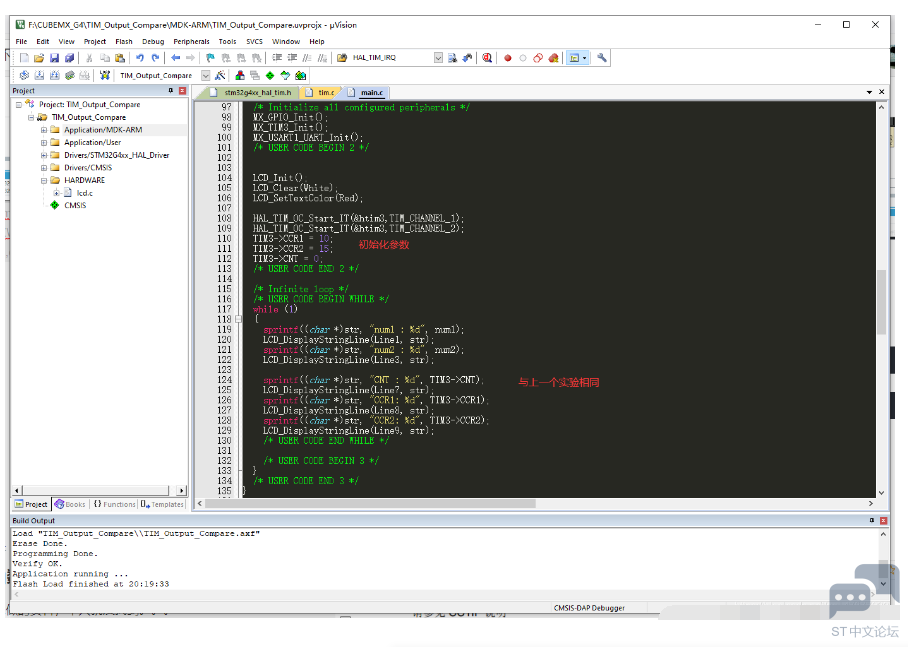The image size is (908, 647).
Task: Rebuild all target files icon
Action: point(54,75)
